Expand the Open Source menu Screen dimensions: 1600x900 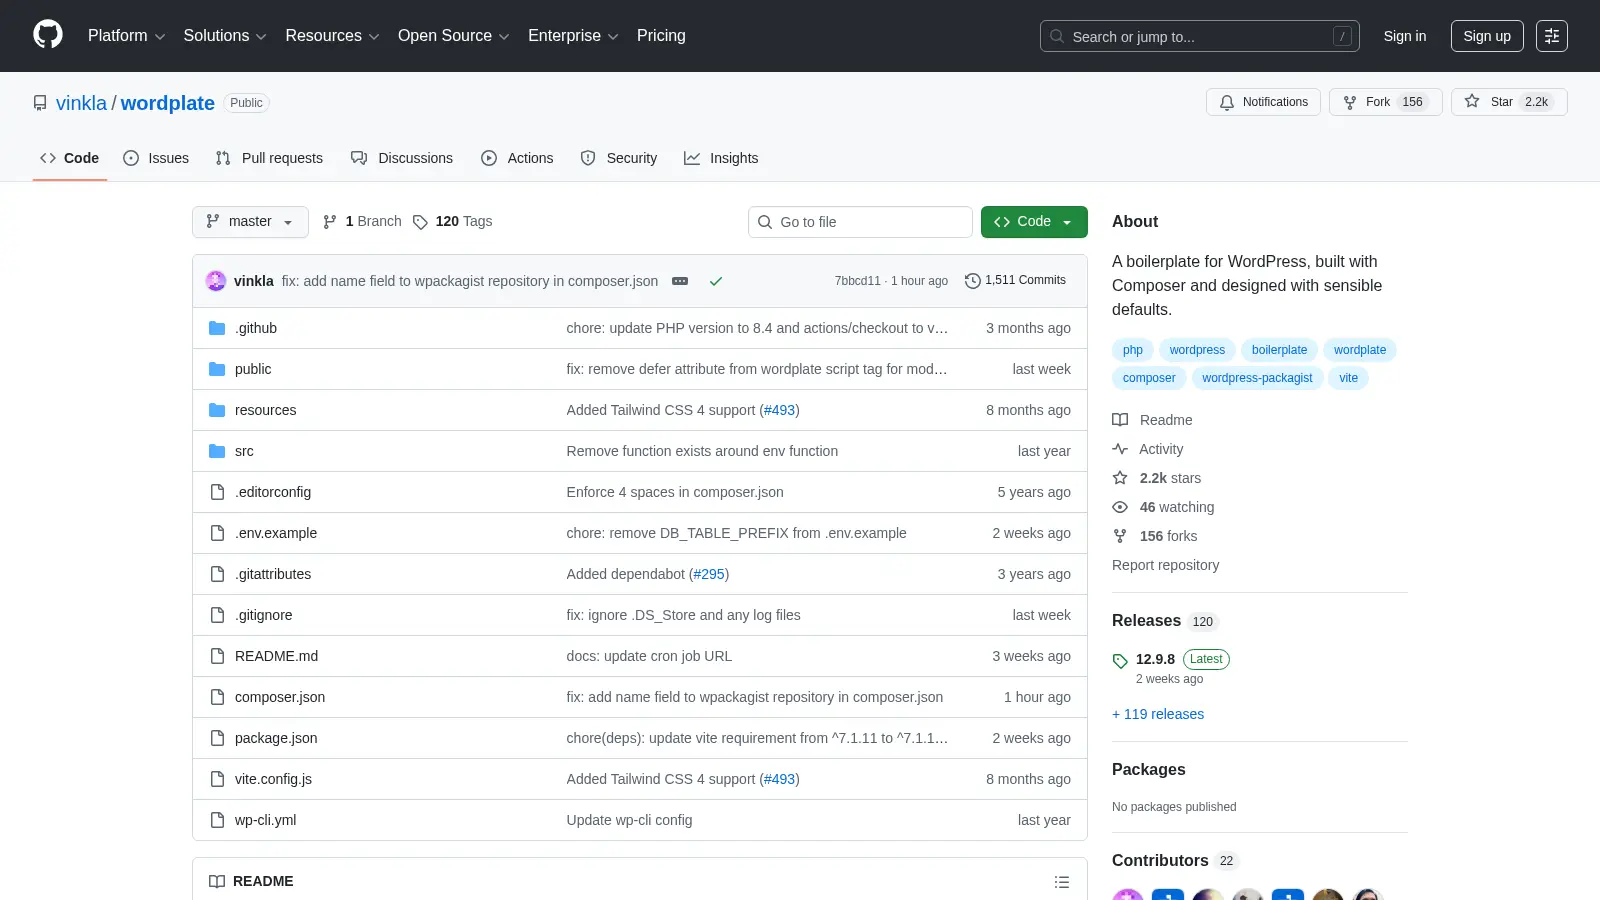[454, 36]
